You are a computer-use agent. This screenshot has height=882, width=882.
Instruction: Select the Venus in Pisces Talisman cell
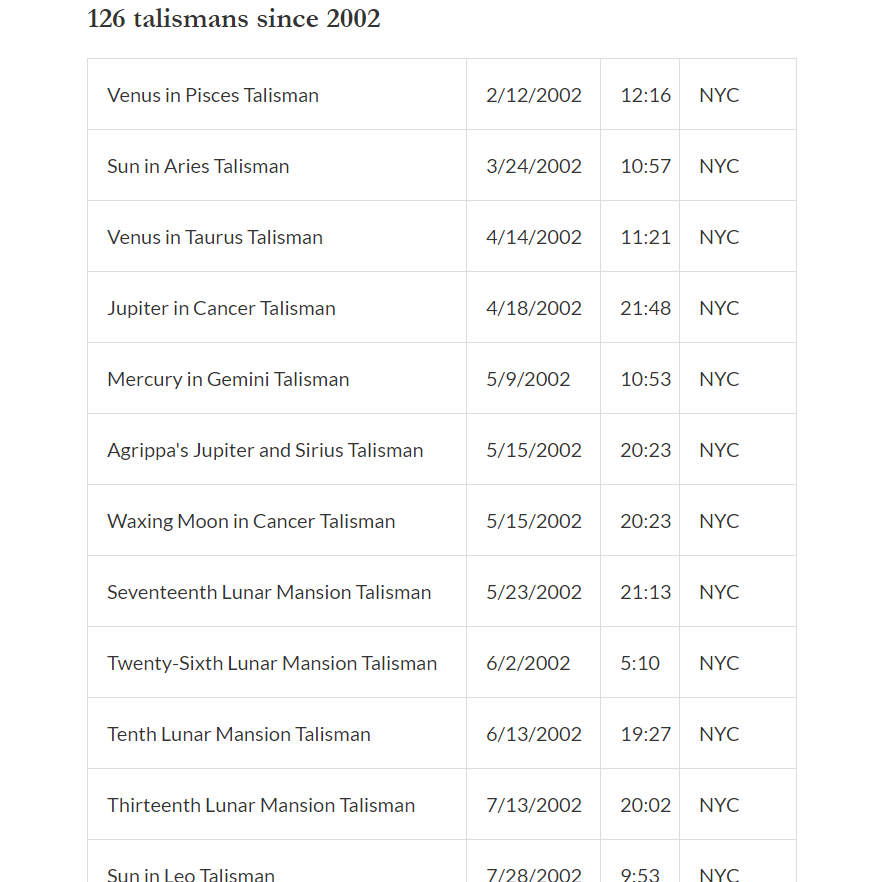(x=213, y=95)
